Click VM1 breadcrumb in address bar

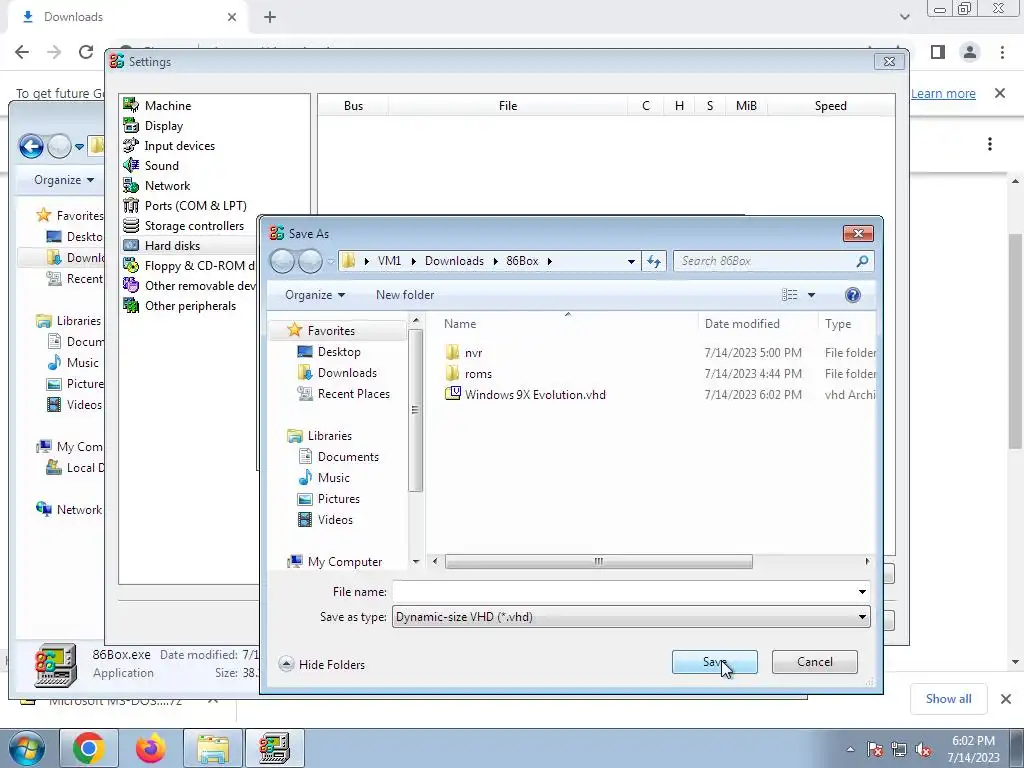[389, 261]
